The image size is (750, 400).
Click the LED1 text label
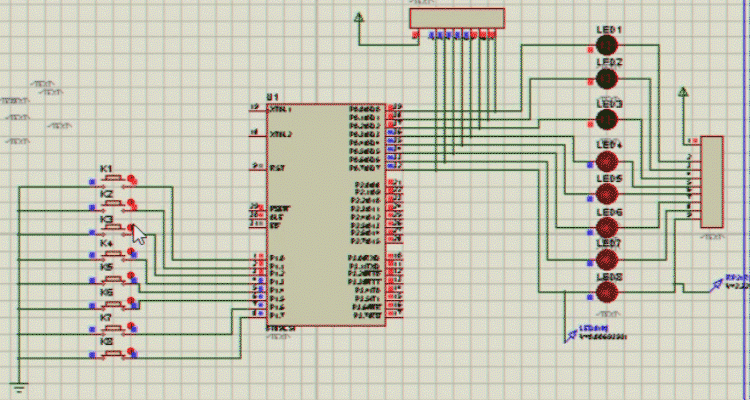[609, 30]
